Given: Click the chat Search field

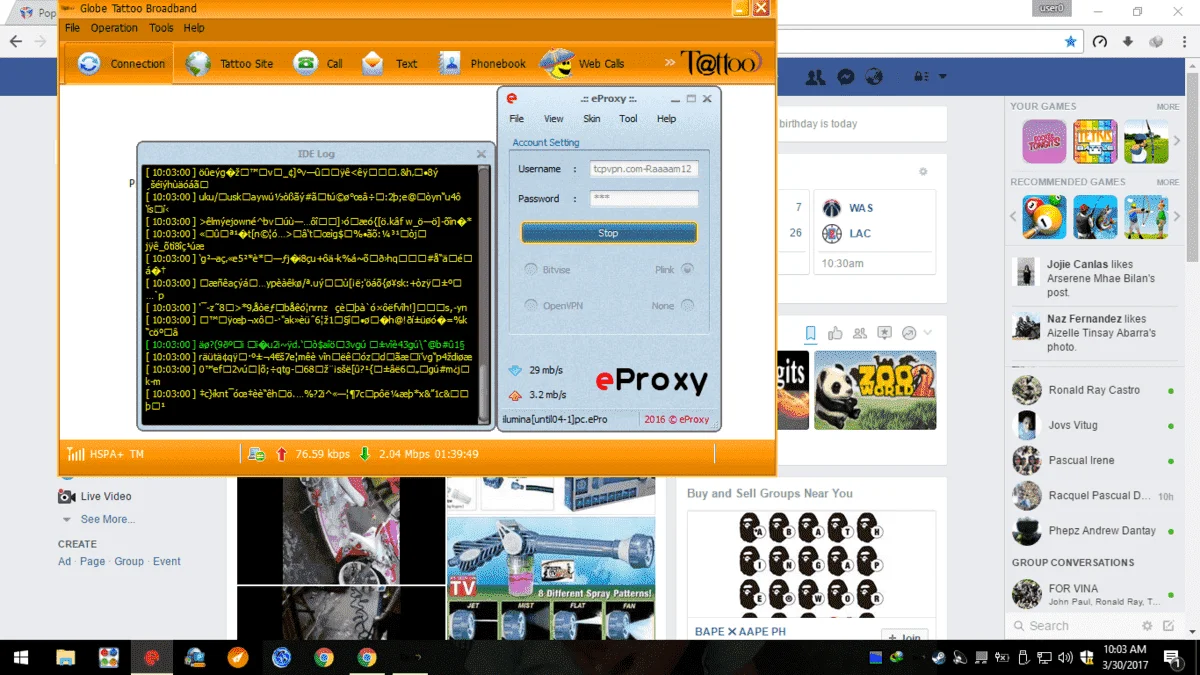Looking at the screenshot, I should click(1070, 626).
